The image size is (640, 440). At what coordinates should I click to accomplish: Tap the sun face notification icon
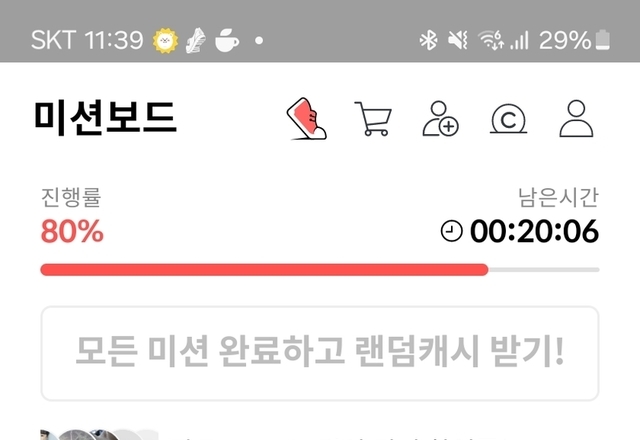[165, 40]
